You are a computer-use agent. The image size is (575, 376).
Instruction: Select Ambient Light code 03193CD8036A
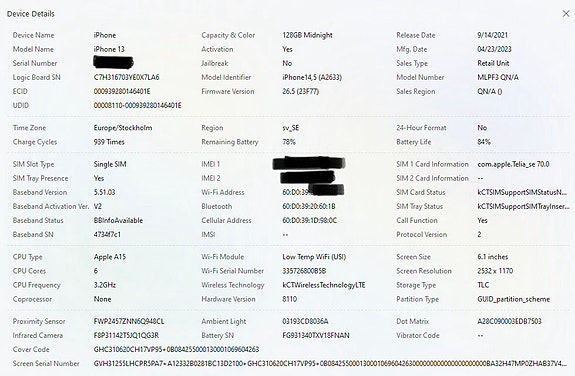[x=305, y=321]
